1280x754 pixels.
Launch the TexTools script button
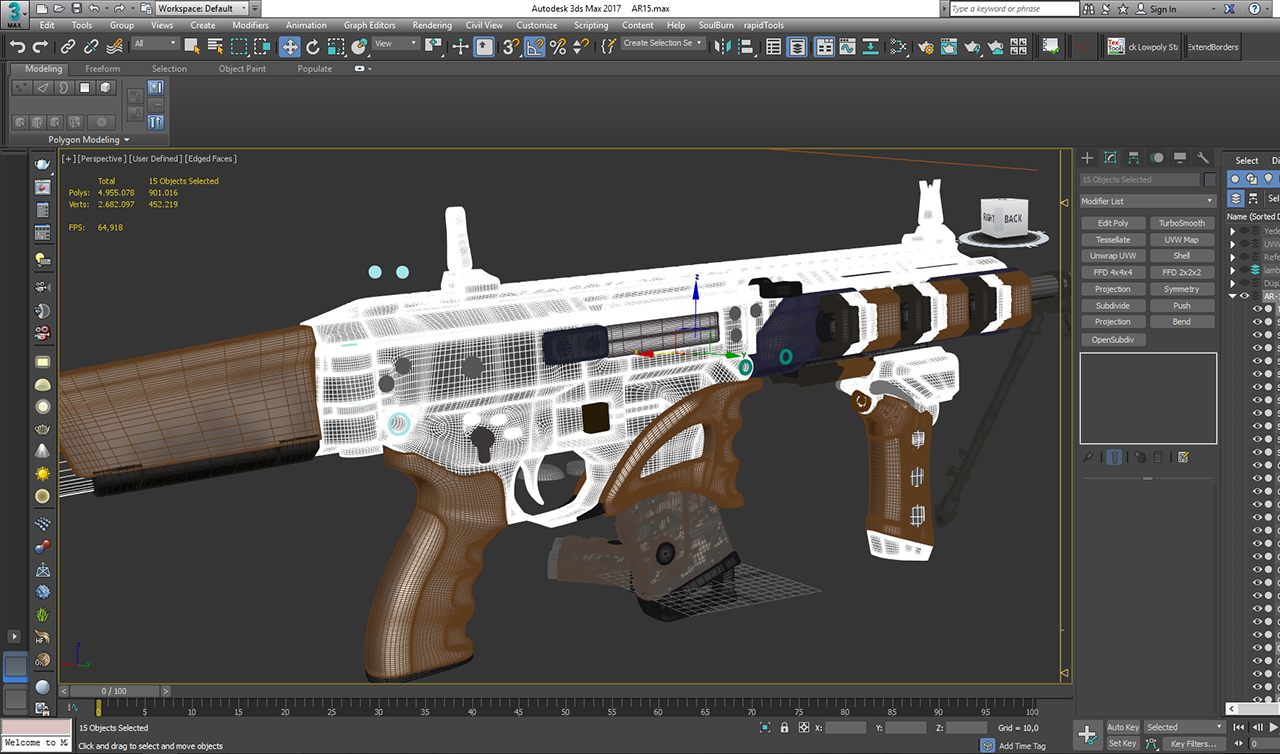click(1116, 46)
